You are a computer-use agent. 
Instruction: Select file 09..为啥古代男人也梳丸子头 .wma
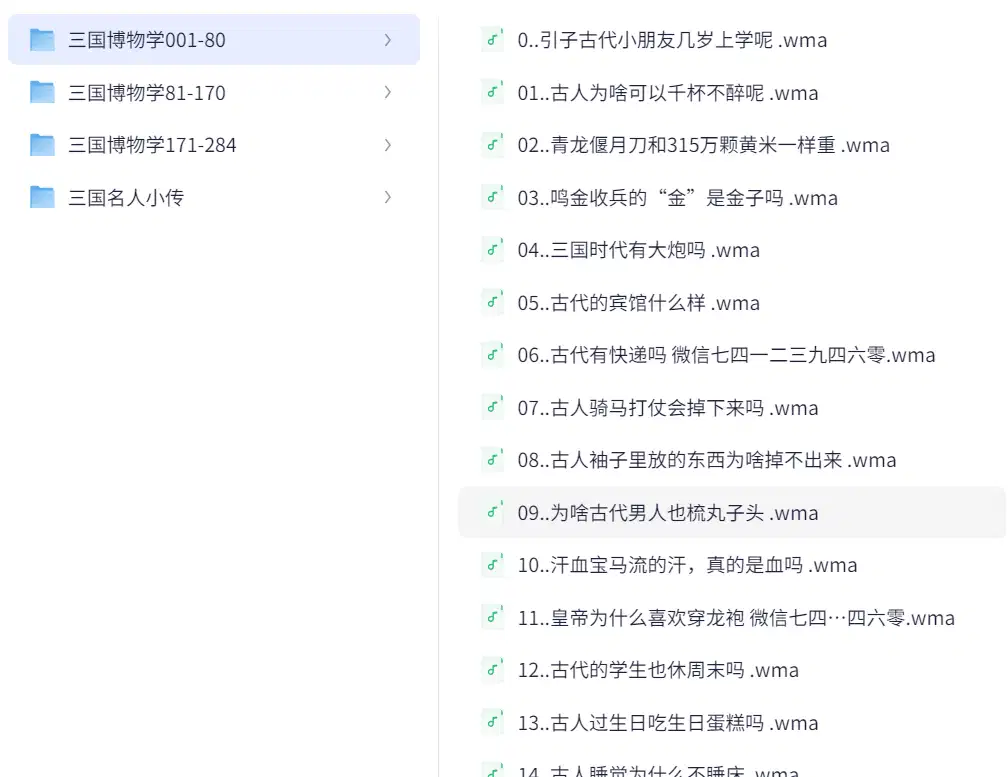pos(668,512)
